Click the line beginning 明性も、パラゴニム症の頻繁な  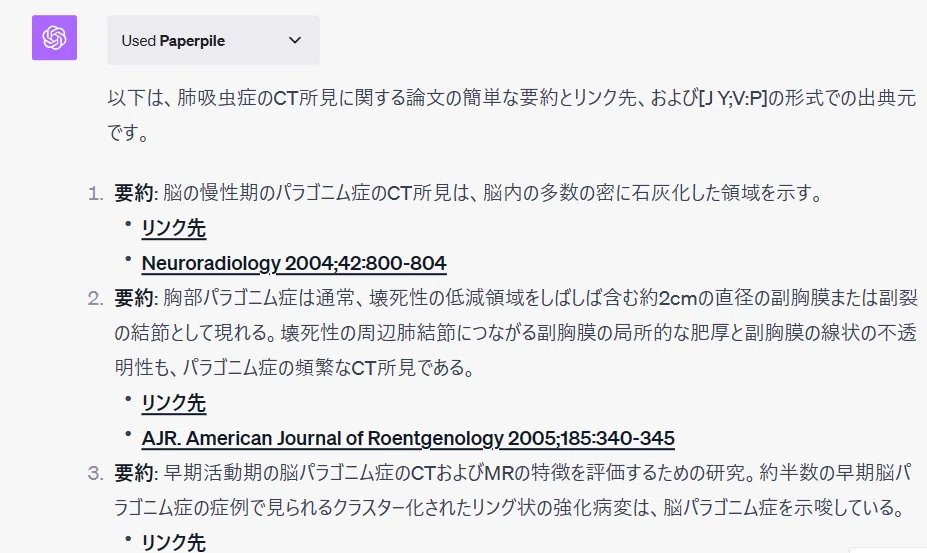[294, 368]
